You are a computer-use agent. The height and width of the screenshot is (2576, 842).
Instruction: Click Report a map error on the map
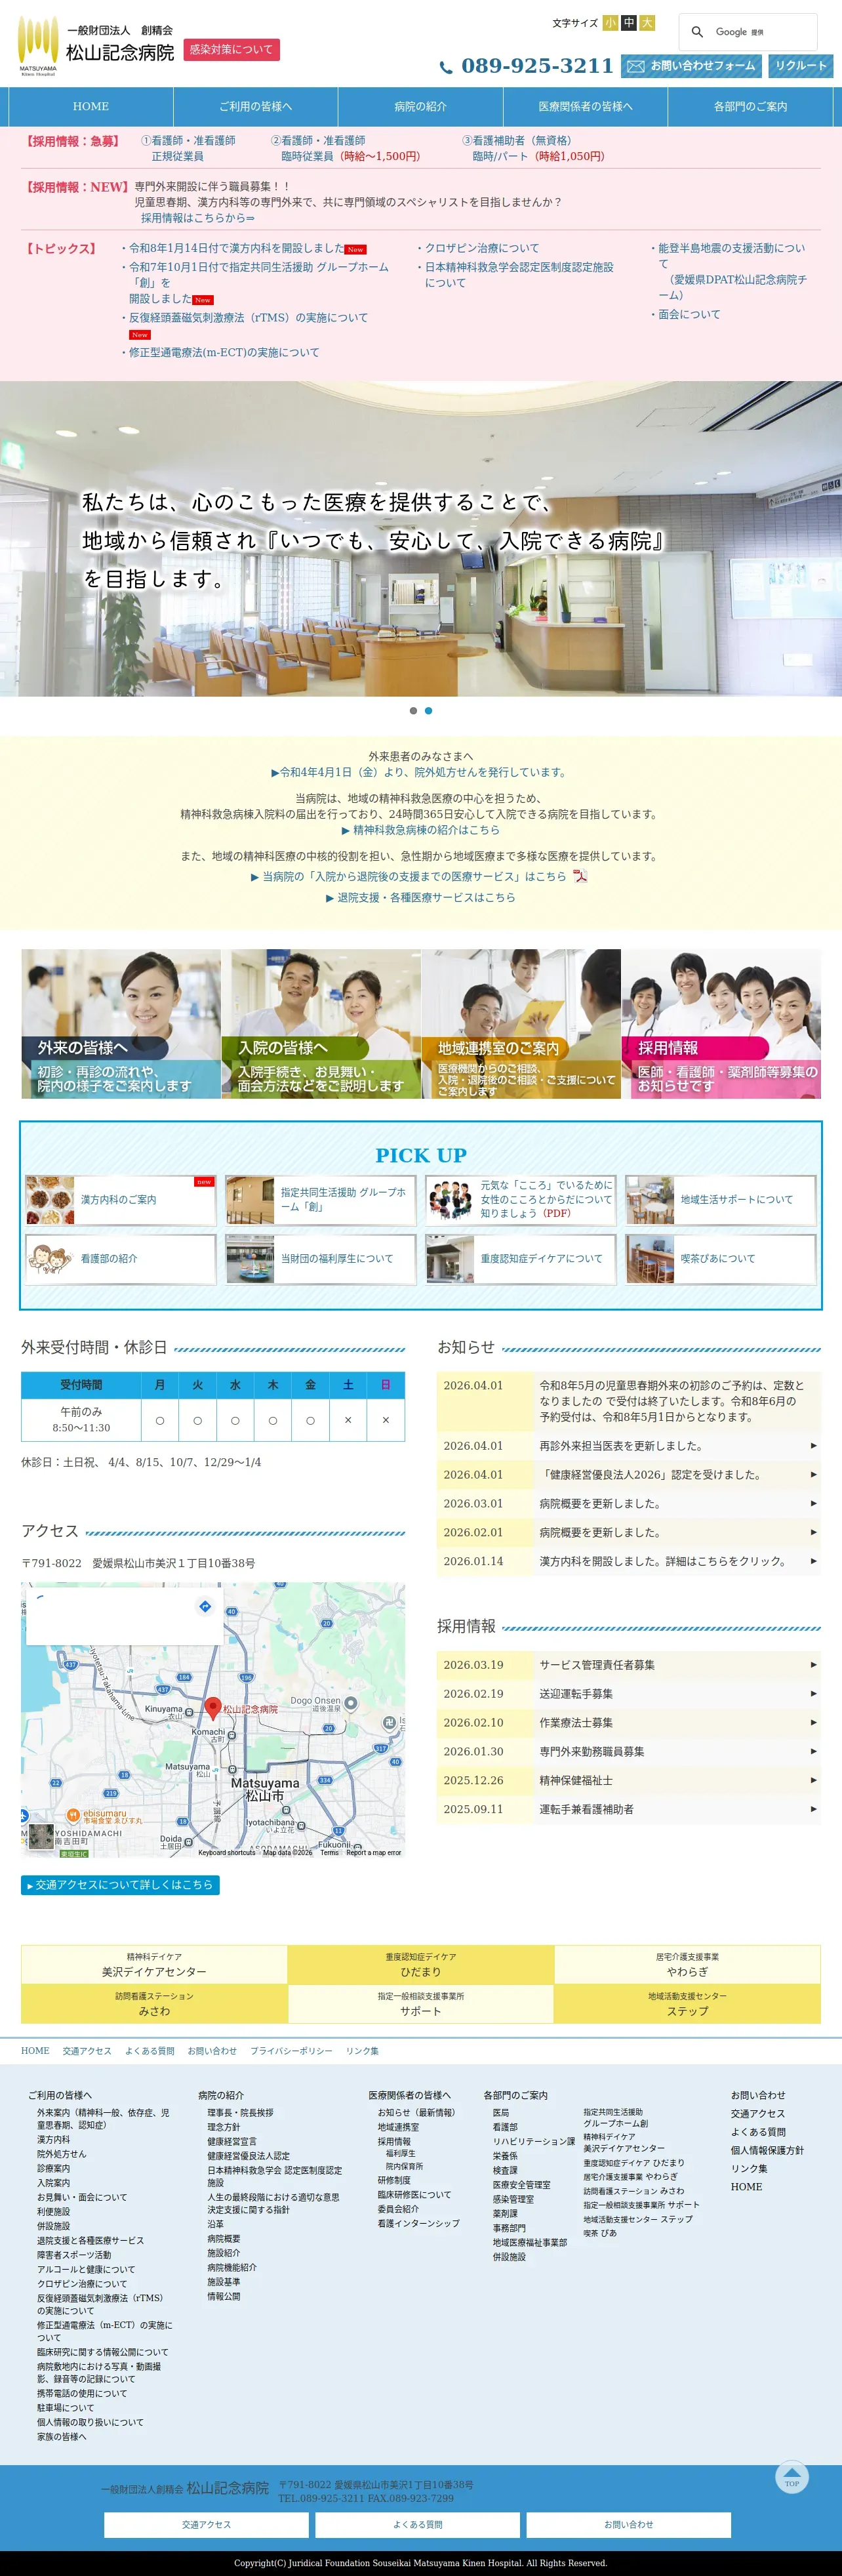click(373, 1853)
